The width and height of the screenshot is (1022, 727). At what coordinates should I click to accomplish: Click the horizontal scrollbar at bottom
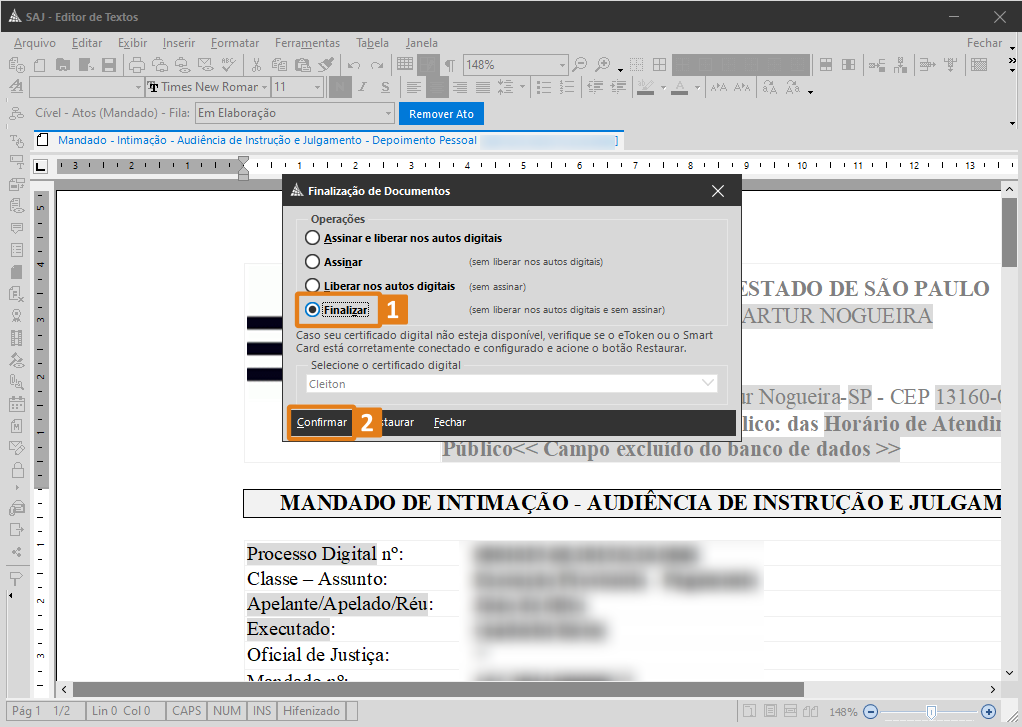click(x=438, y=689)
